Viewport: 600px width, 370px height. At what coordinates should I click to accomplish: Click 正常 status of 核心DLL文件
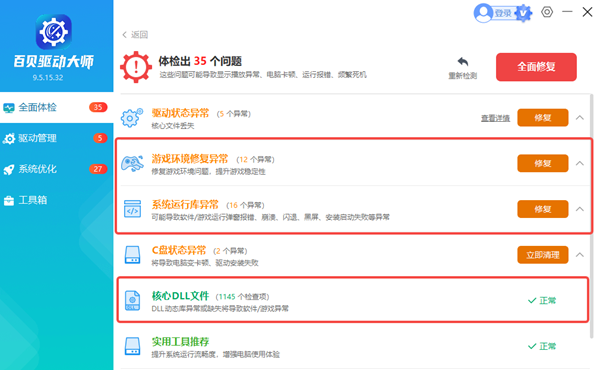pos(542,301)
